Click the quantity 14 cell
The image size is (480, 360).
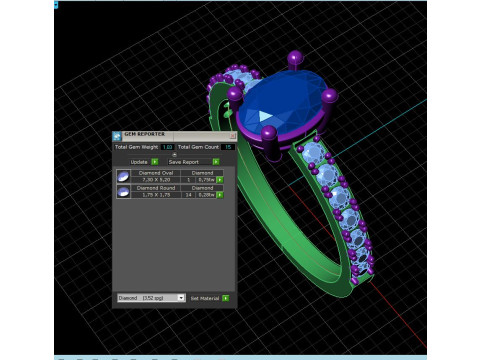[189, 195]
